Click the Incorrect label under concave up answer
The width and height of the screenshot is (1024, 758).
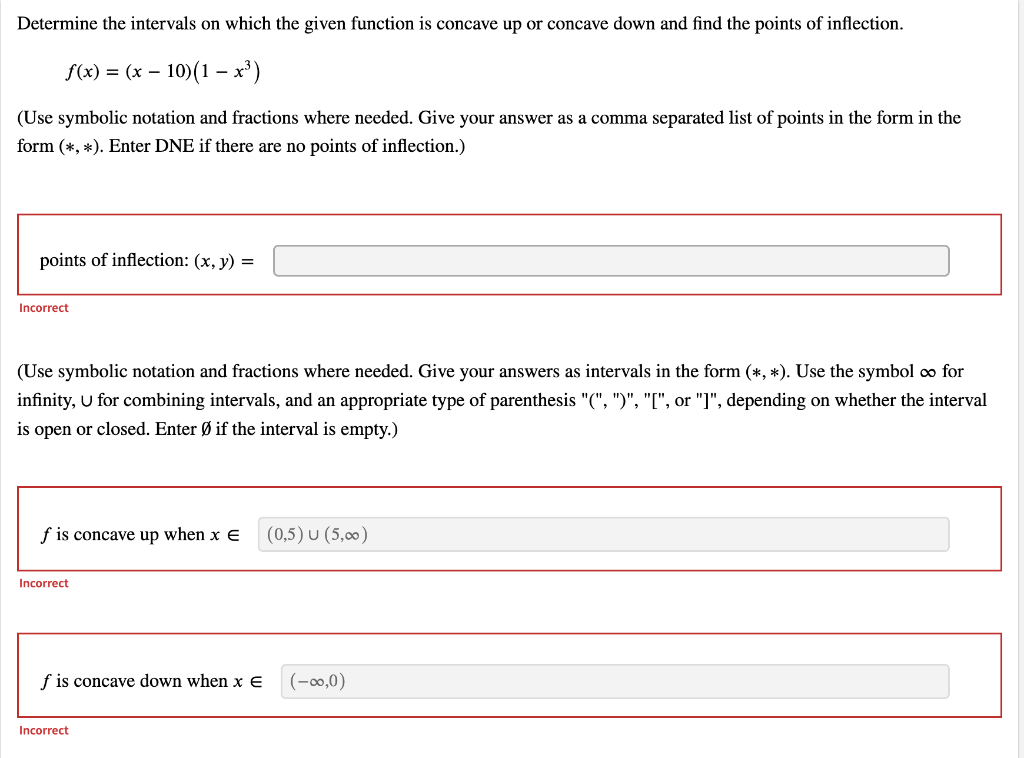point(43,583)
